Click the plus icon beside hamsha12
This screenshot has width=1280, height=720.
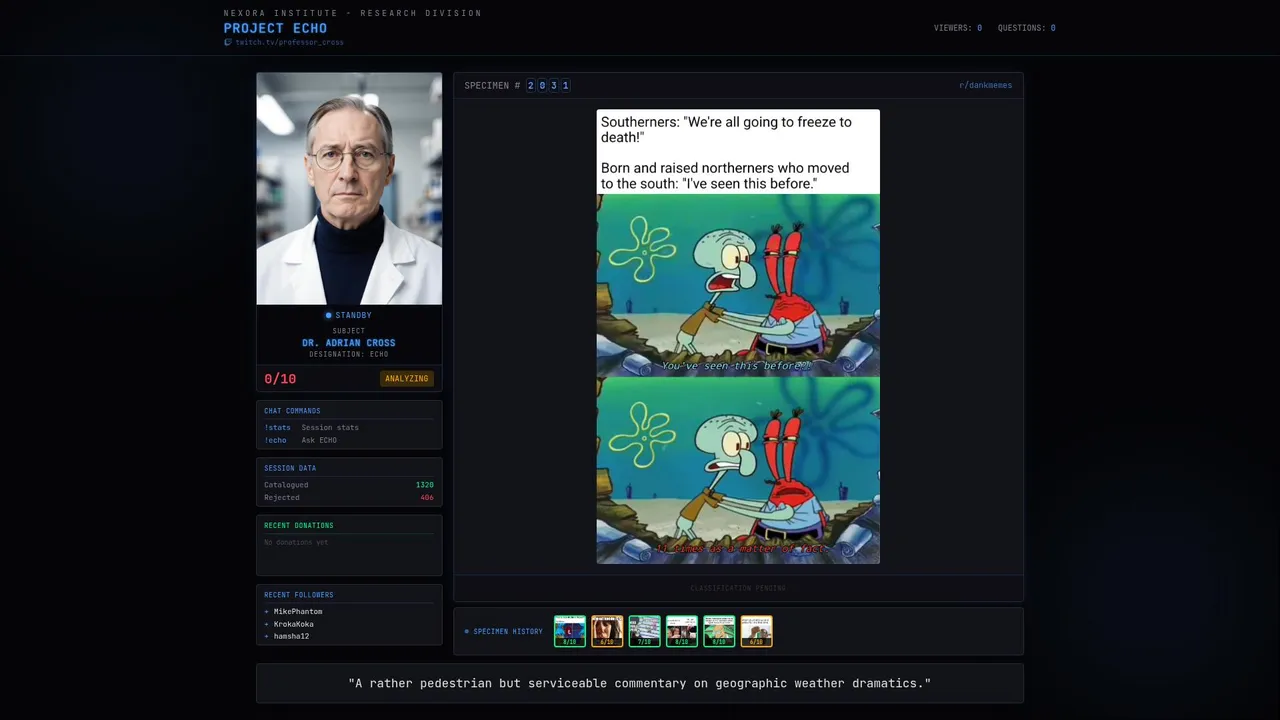[267, 636]
